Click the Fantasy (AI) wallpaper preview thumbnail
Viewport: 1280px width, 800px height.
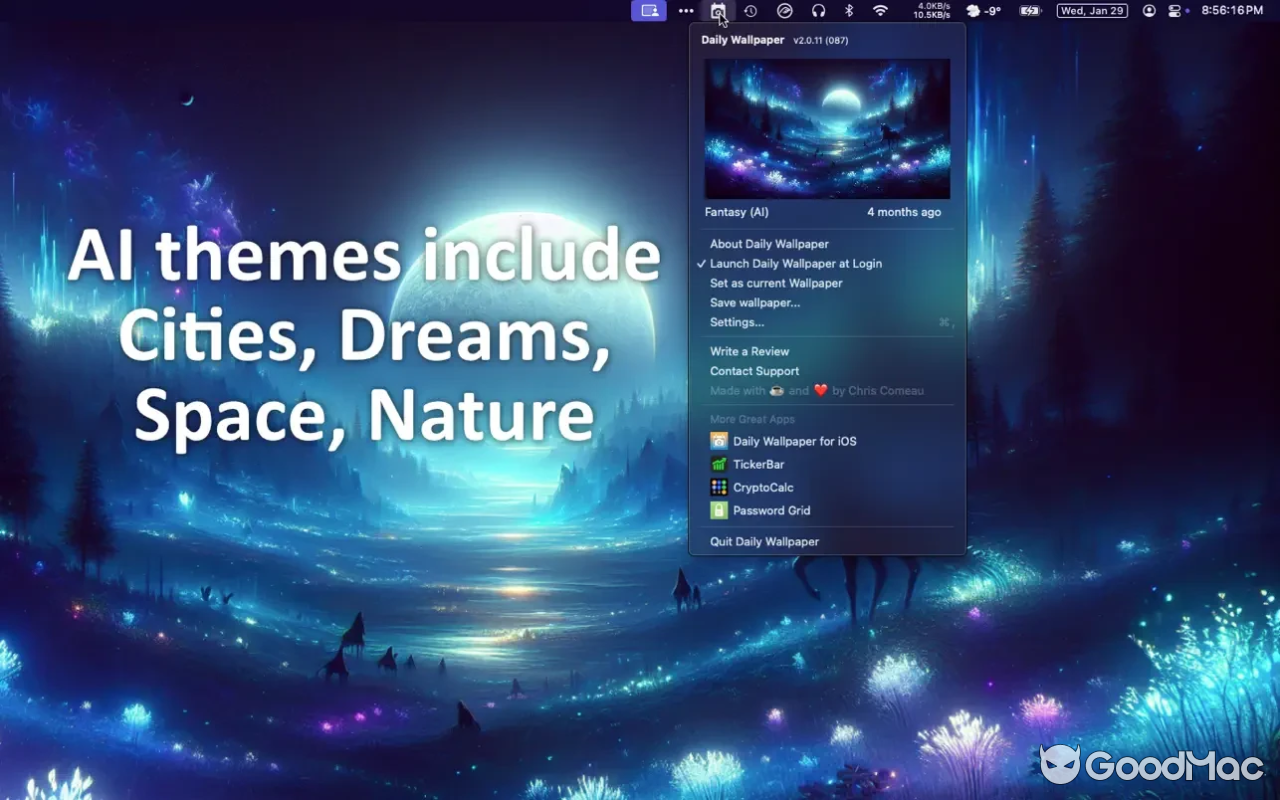pos(827,128)
